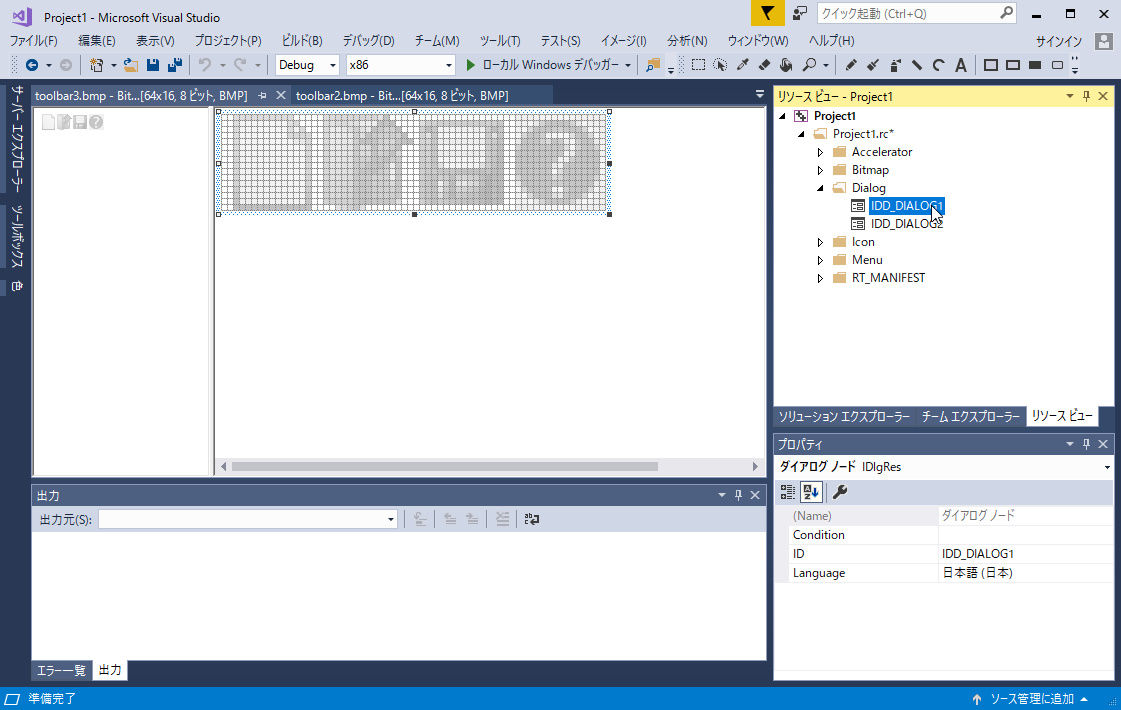
Task: Click the undo arrow icon
Action: click(205, 65)
